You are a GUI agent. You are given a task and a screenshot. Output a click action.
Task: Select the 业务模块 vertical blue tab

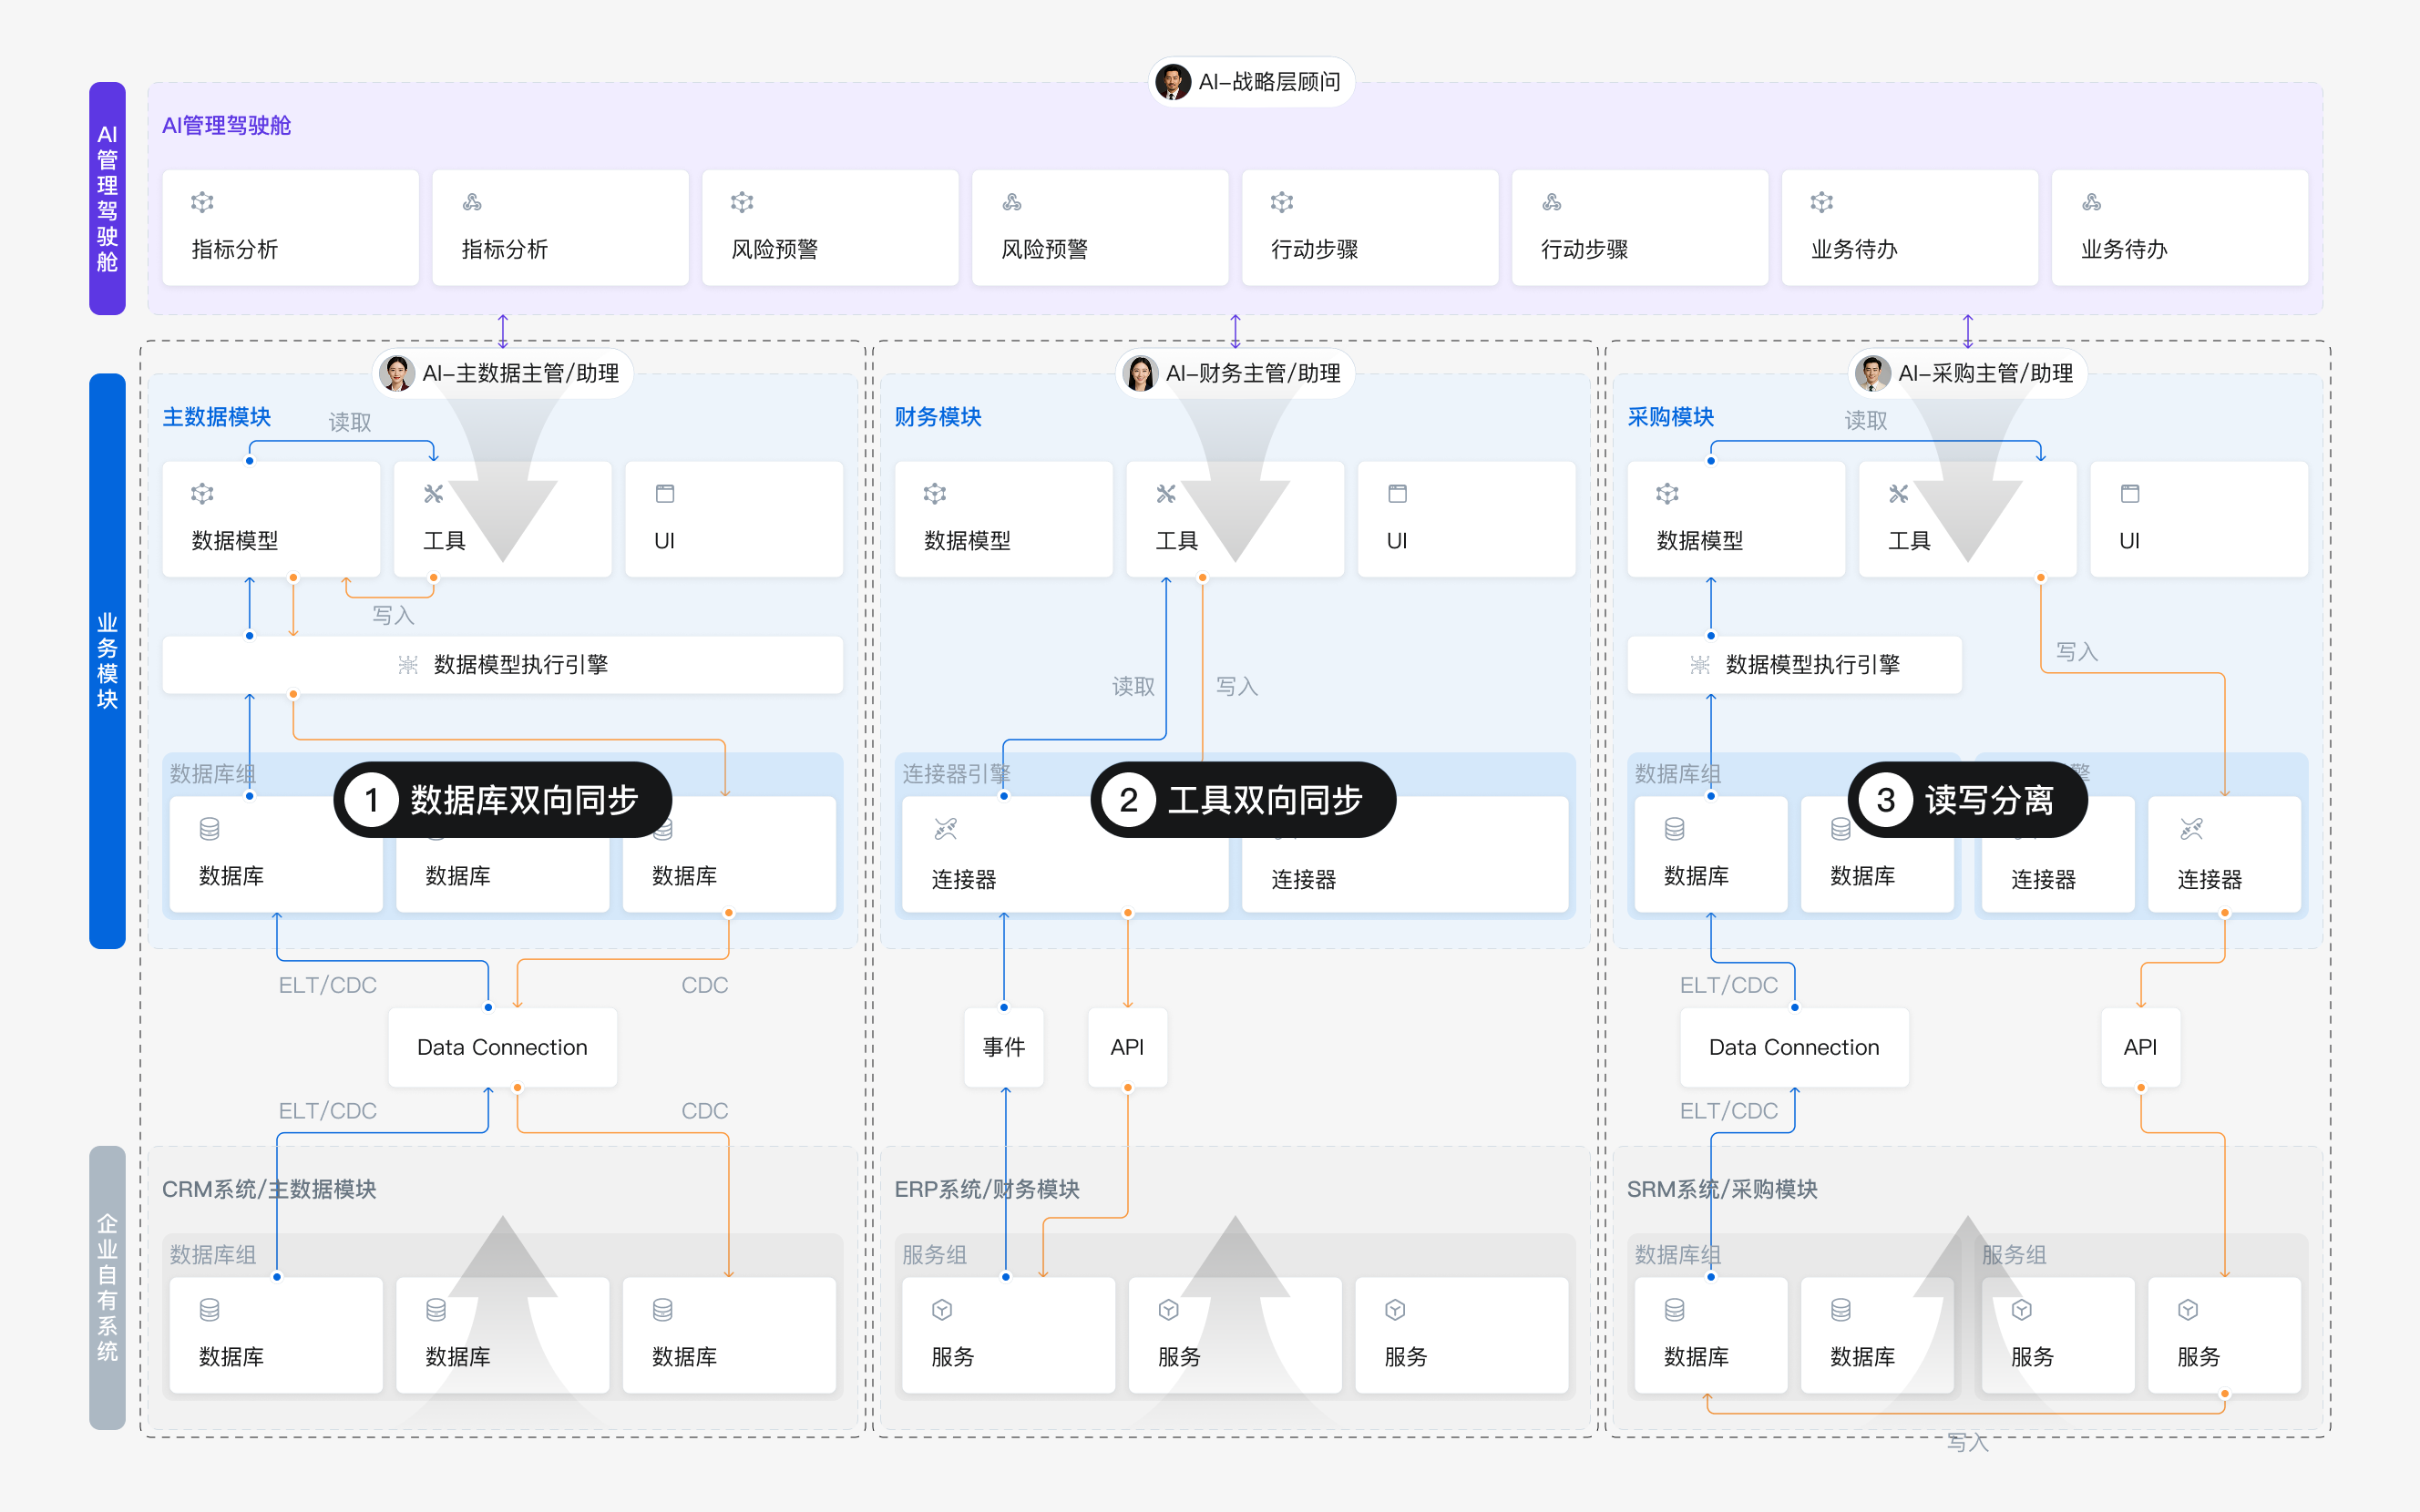coord(107,660)
